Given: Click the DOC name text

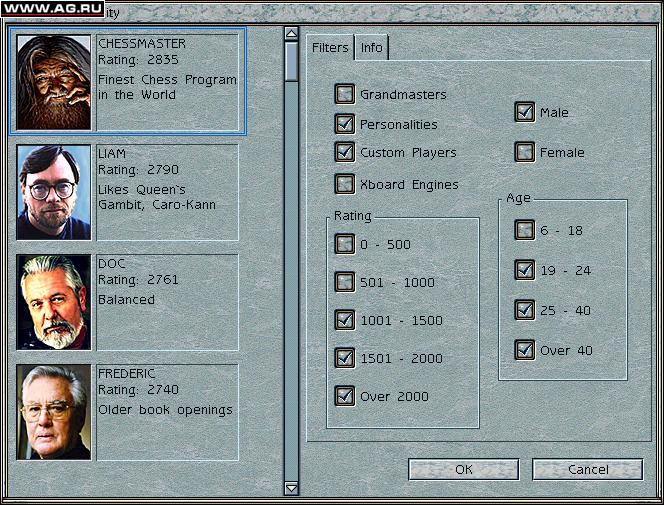Looking at the screenshot, I should [x=112, y=264].
